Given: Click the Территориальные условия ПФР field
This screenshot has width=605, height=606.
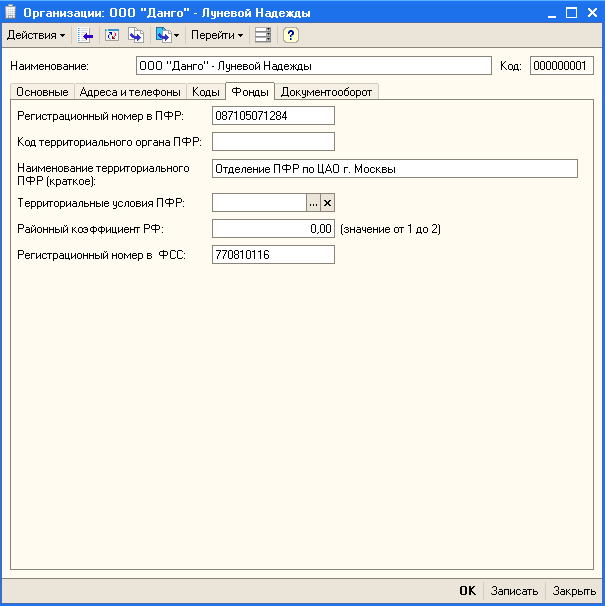Looking at the screenshot, I should pyautogui.click(x=259, y=203).
